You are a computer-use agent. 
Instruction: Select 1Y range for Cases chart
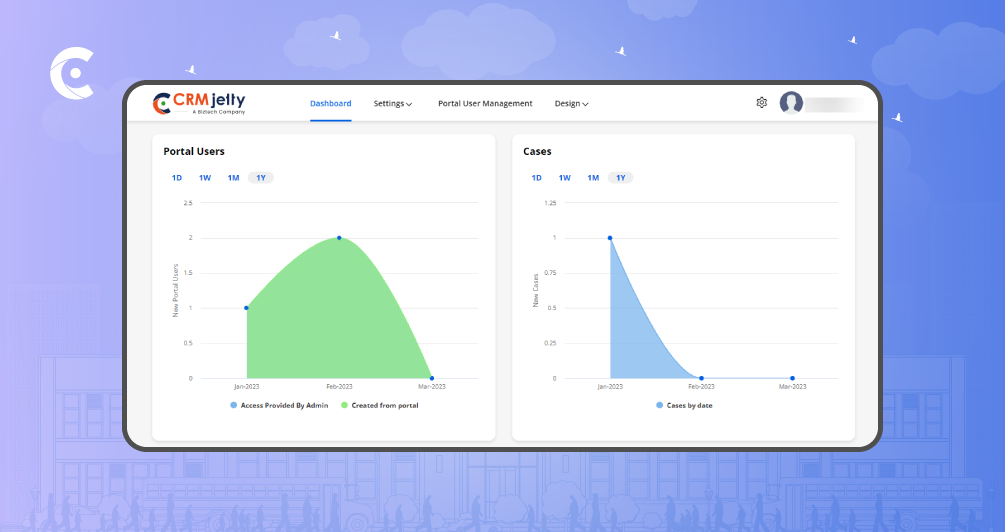point(621,178)
